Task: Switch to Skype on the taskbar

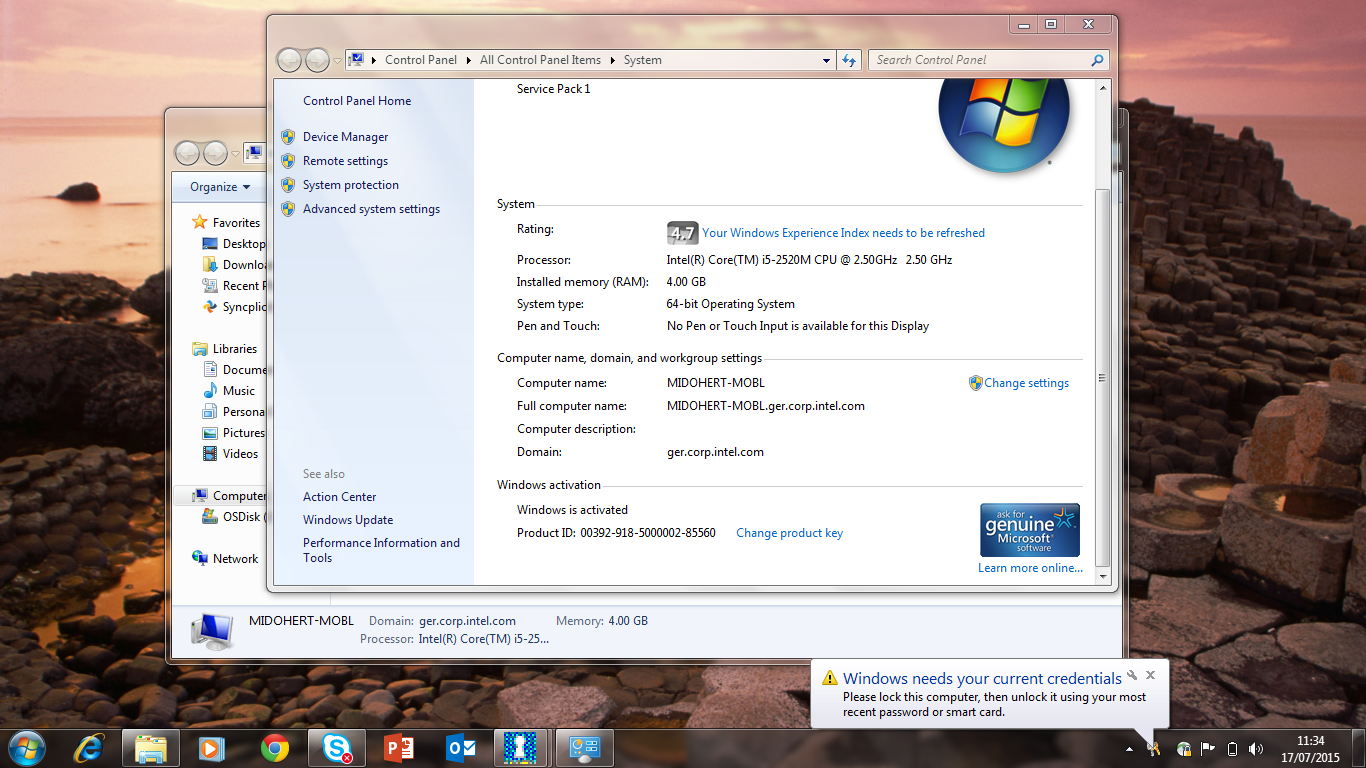Action: [x=337, y=748]
